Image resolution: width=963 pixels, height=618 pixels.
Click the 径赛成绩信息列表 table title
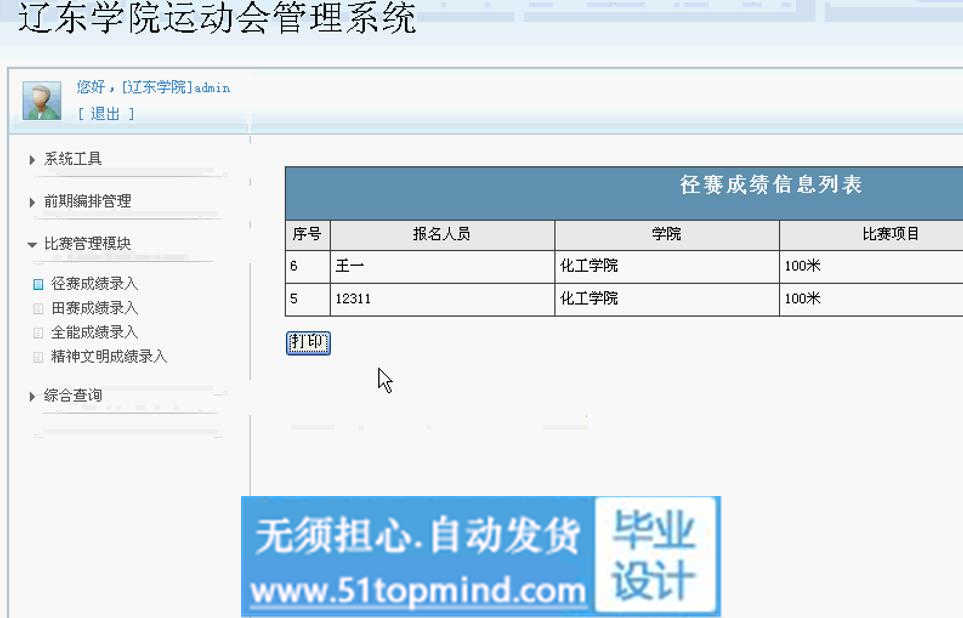point(771,185)
